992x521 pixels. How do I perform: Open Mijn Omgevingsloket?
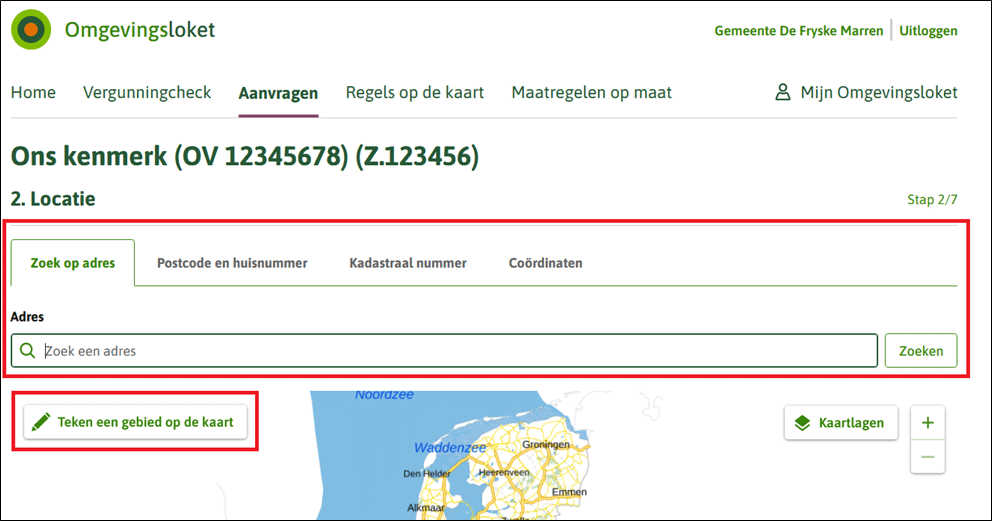pyautogui.click(x=866, y=92)
